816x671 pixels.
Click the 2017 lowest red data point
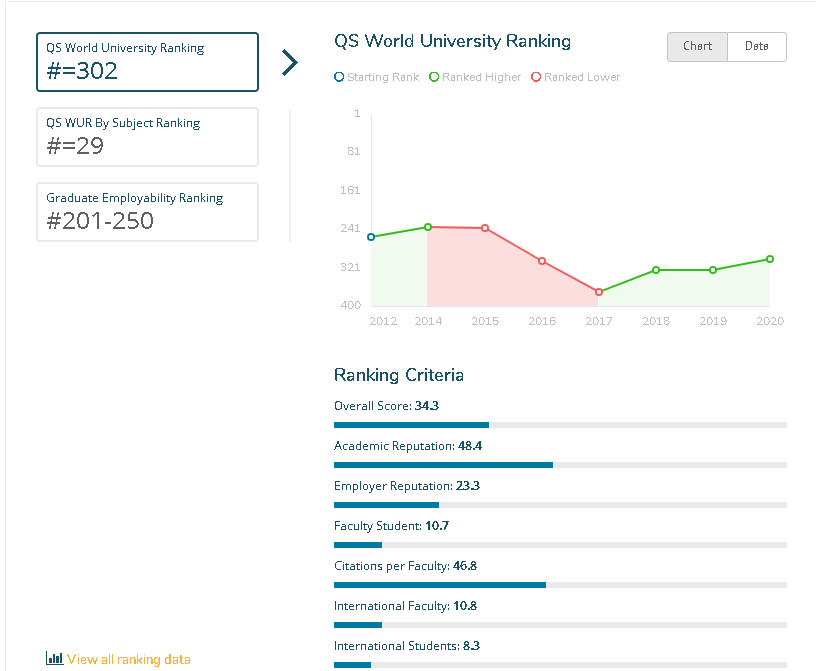pyautogui.click(x=599, y=292)
